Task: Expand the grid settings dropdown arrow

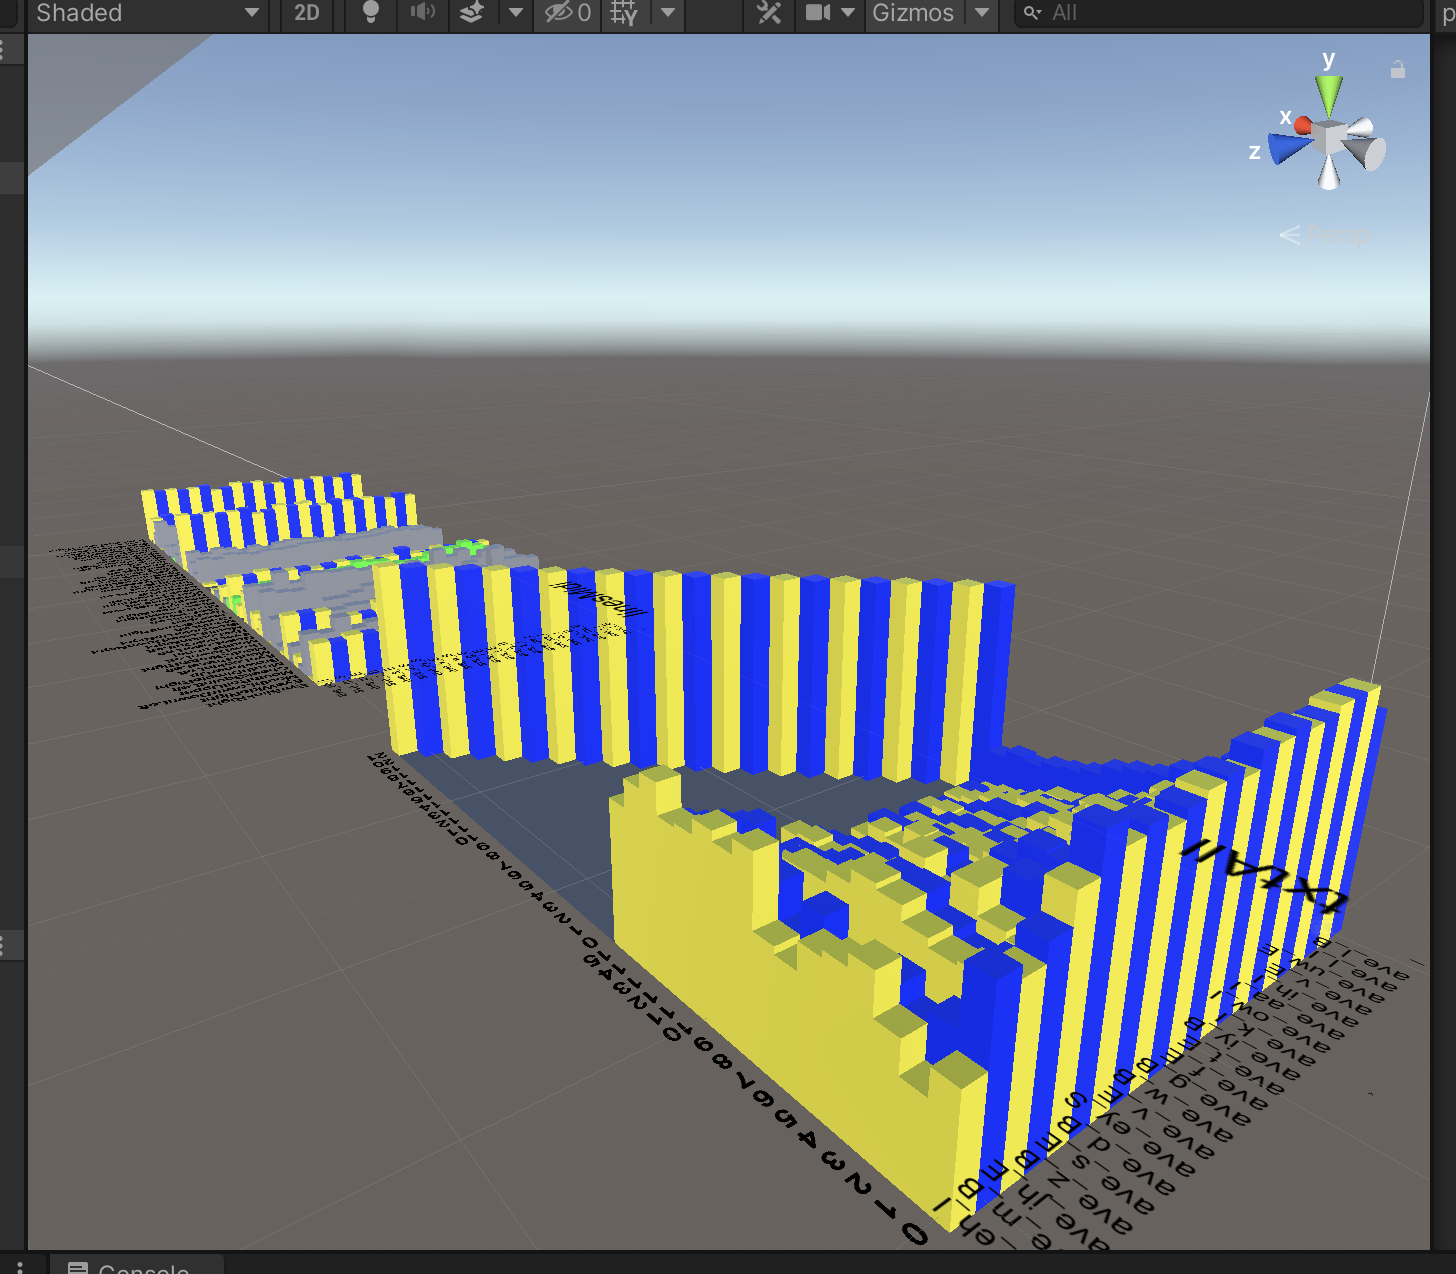Action: pos(668,13)
